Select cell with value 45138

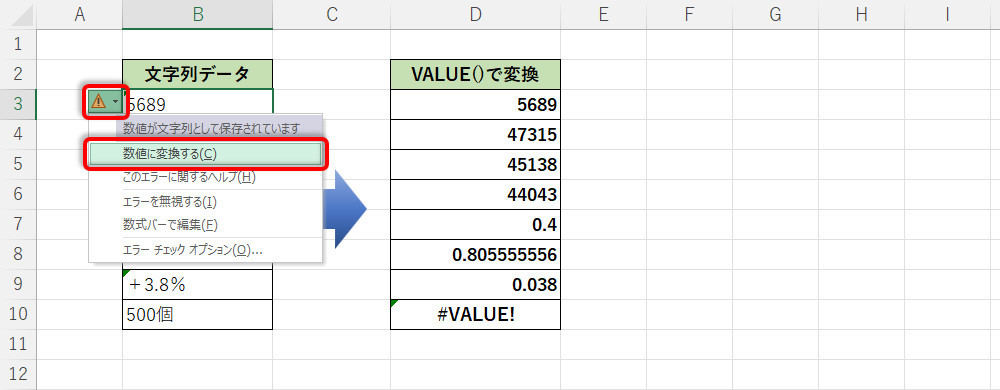coord(475,164)
